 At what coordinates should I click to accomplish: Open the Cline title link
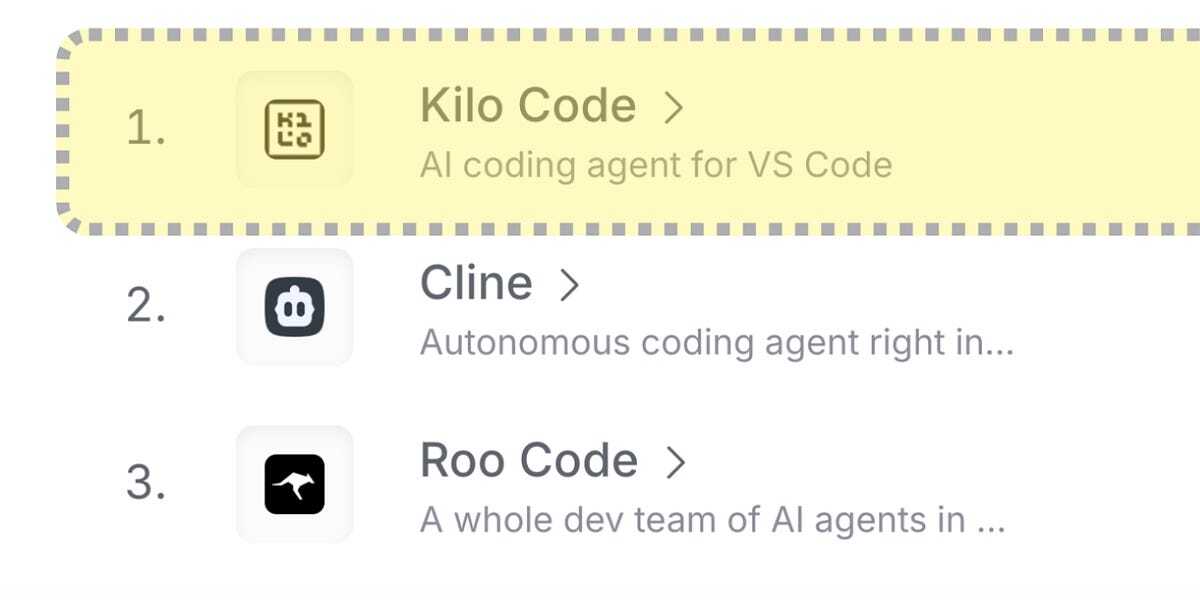pos(476,284)
